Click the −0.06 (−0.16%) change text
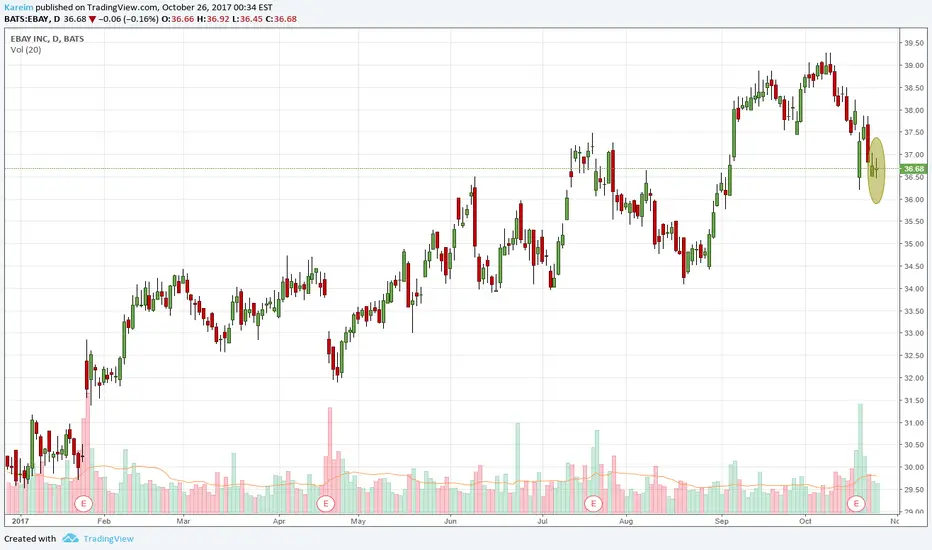 pyautogui.click(x=128, y=19)
